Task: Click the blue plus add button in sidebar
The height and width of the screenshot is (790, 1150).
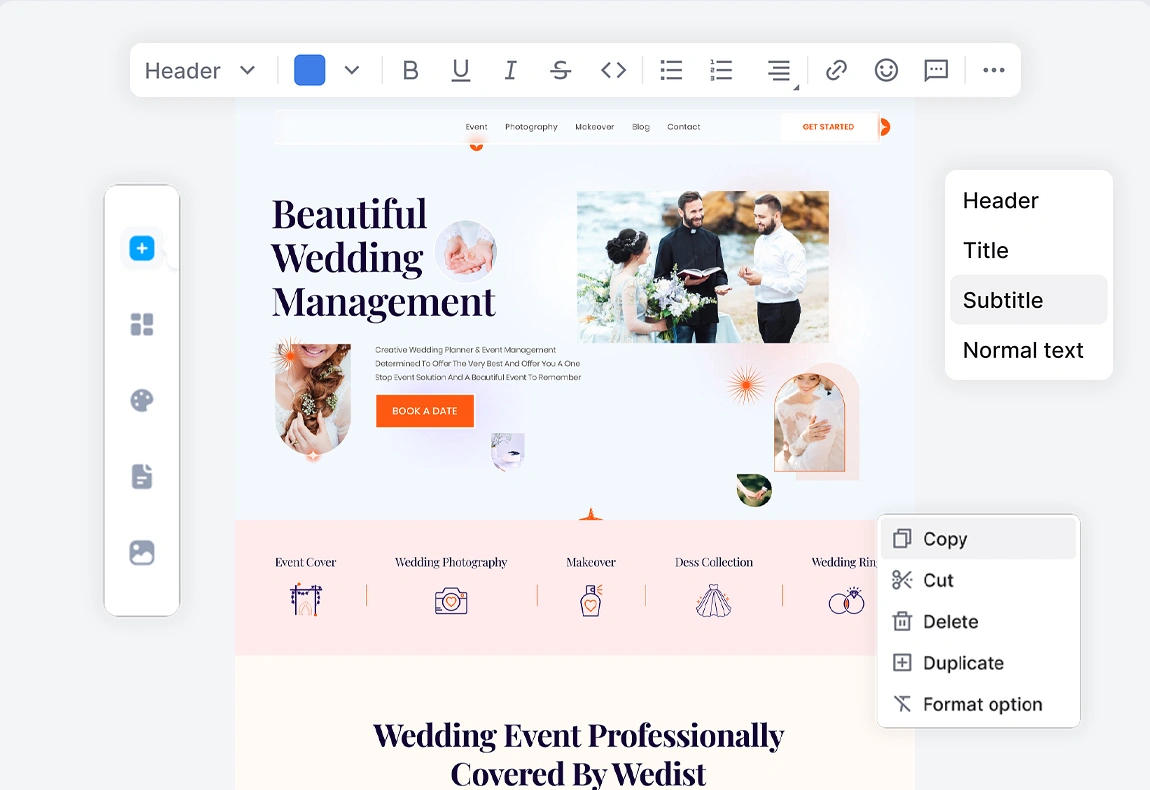Action: click(x=142, y=249)
